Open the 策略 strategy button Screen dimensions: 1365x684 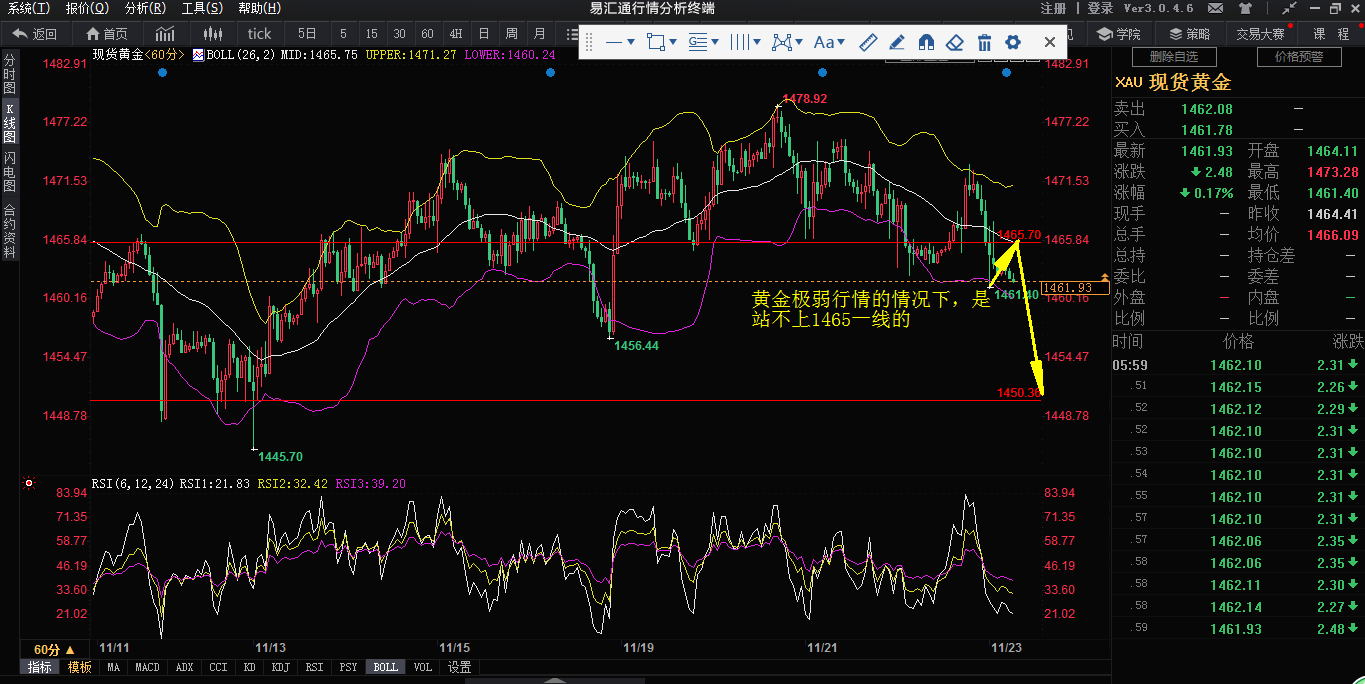[x=1188, y=33]
